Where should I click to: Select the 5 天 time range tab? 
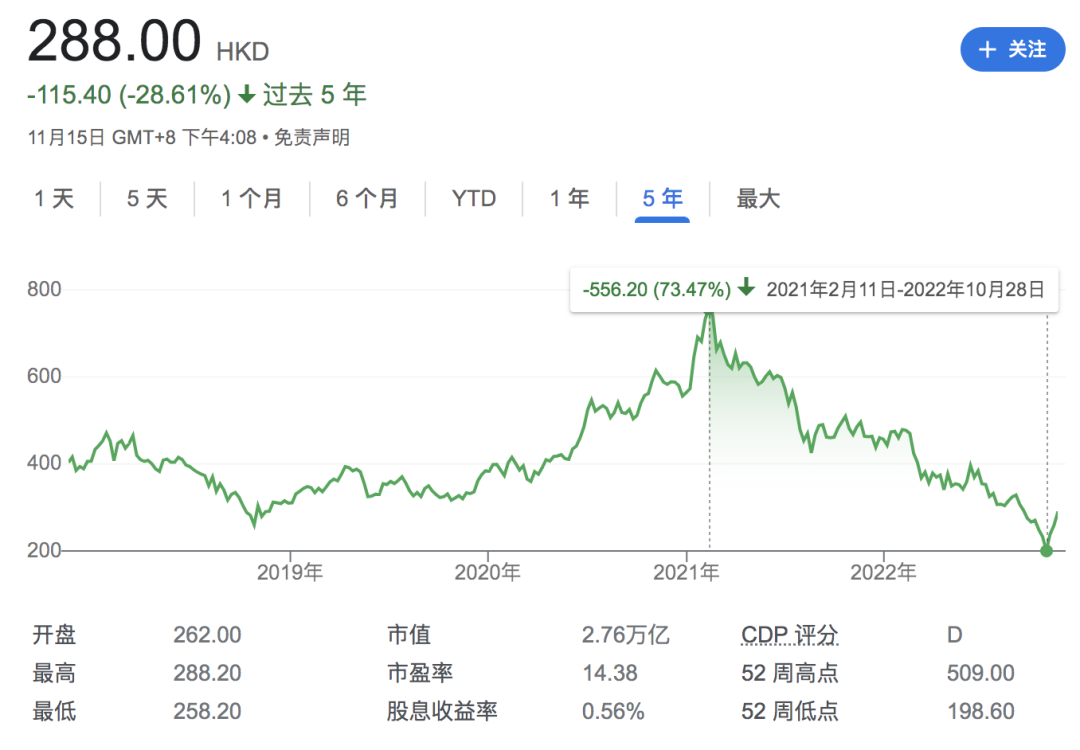pyautogui.click(x=147, y=199)
